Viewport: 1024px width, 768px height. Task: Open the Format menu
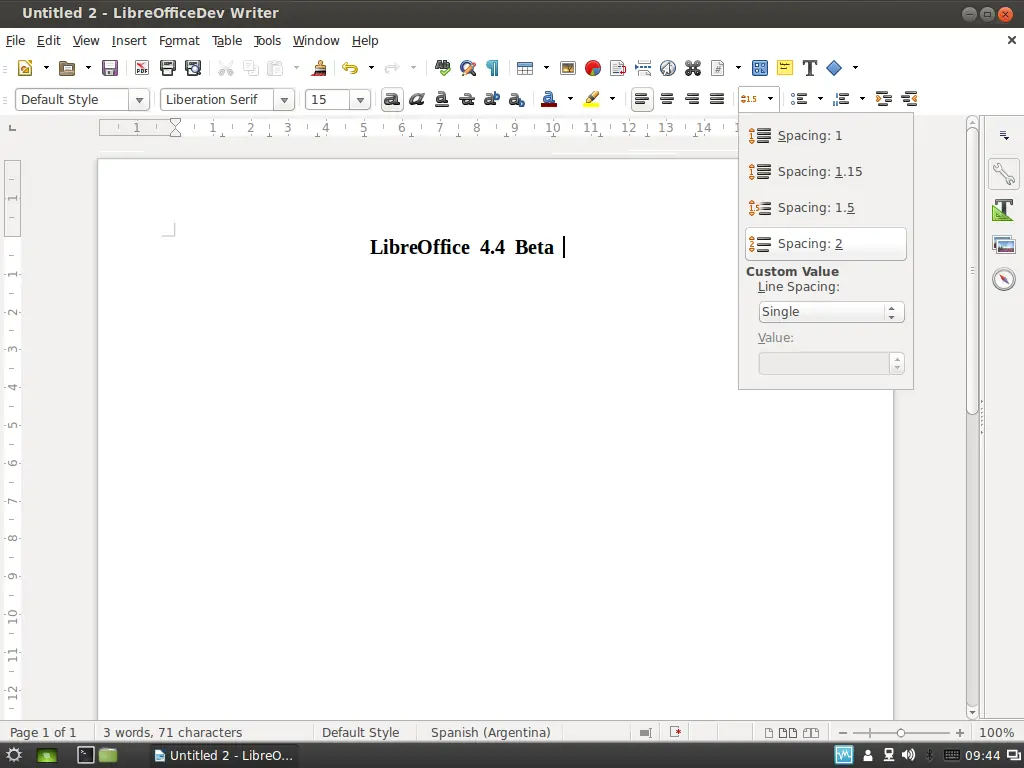[x=179, y=40]
